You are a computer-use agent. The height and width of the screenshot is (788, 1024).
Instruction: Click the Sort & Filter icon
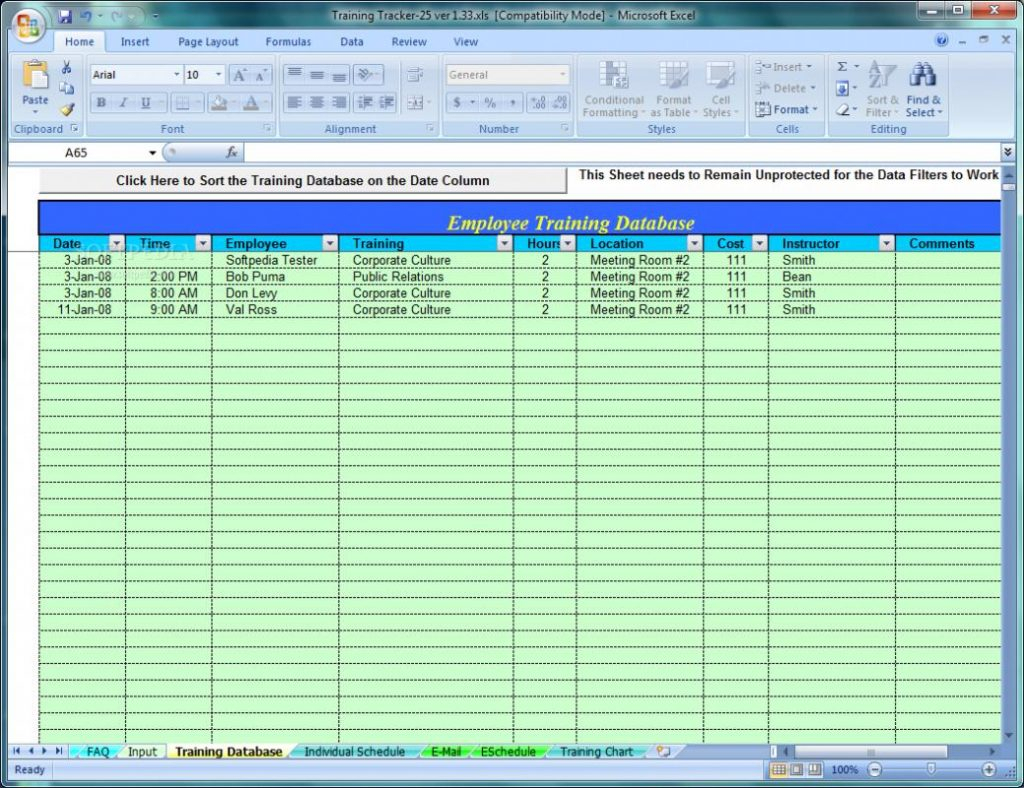coord(881,76)
